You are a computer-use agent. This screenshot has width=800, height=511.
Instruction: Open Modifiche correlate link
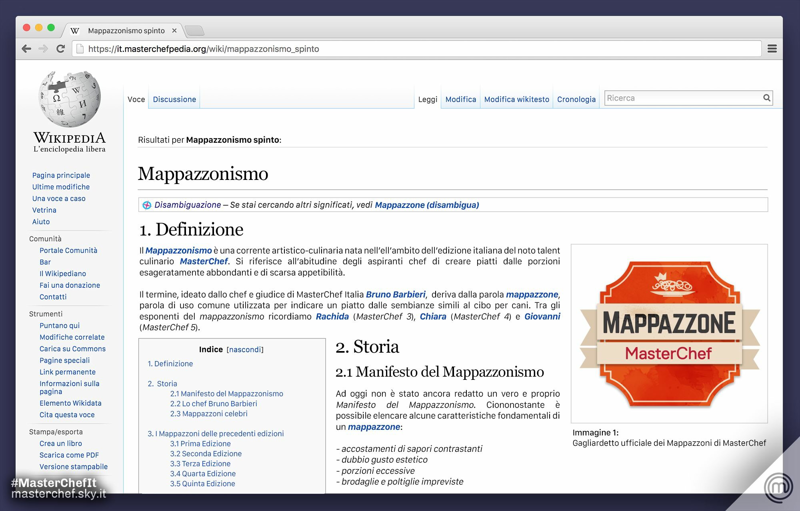pyautogui.click(x=72, y=337)
